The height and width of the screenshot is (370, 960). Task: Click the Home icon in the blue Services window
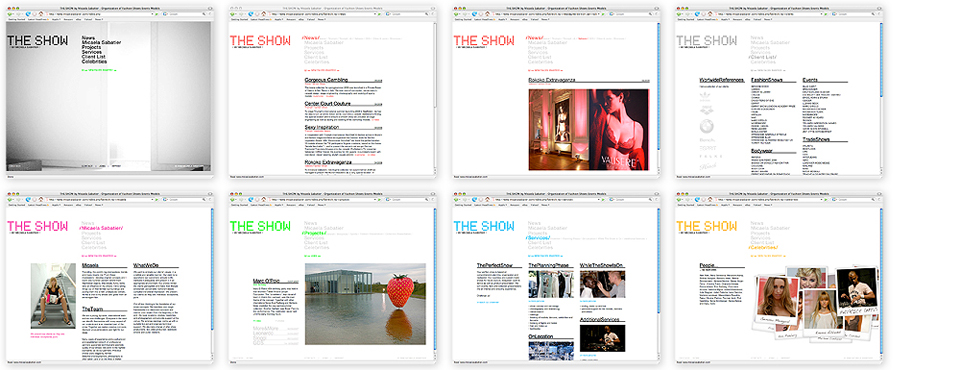coord(487,200)
